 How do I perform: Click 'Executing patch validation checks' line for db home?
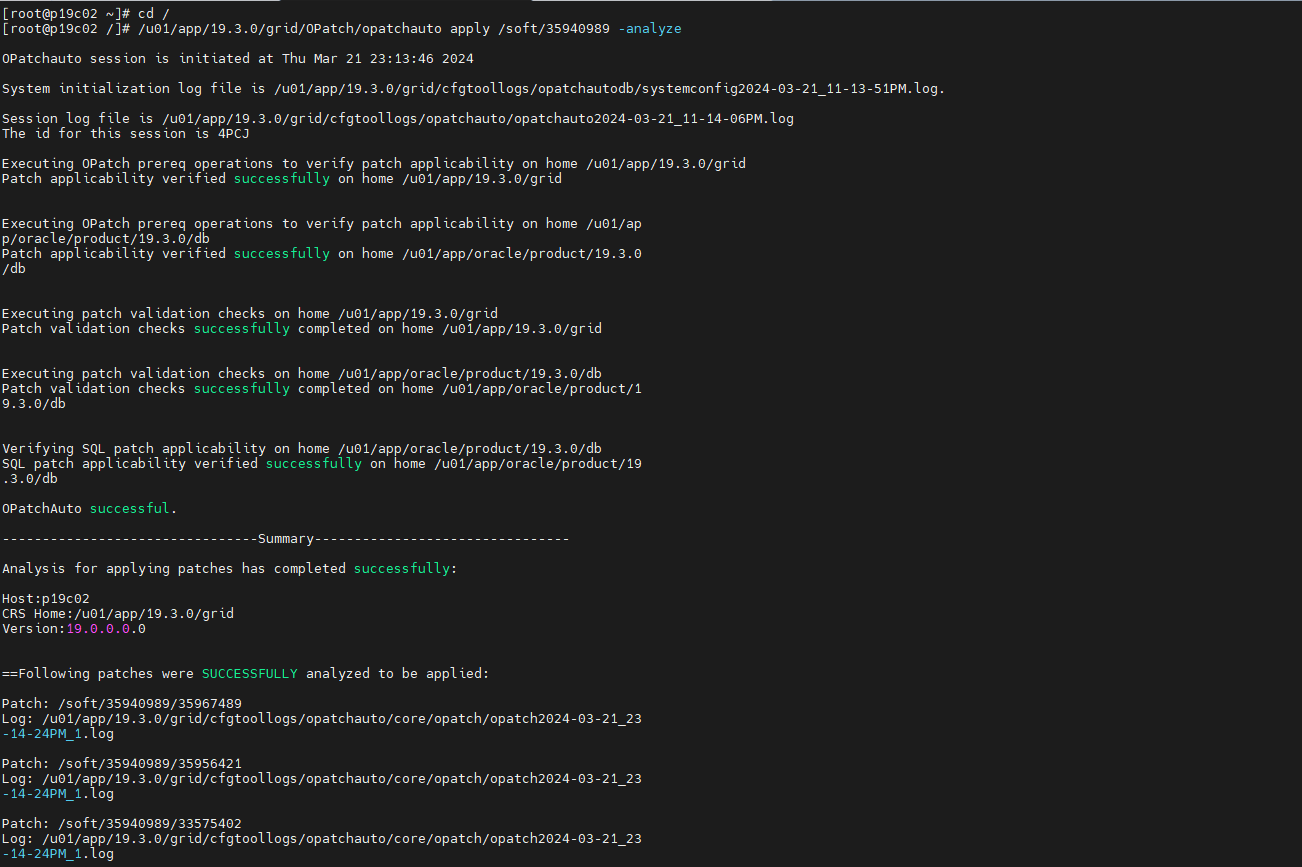point(302,374)
